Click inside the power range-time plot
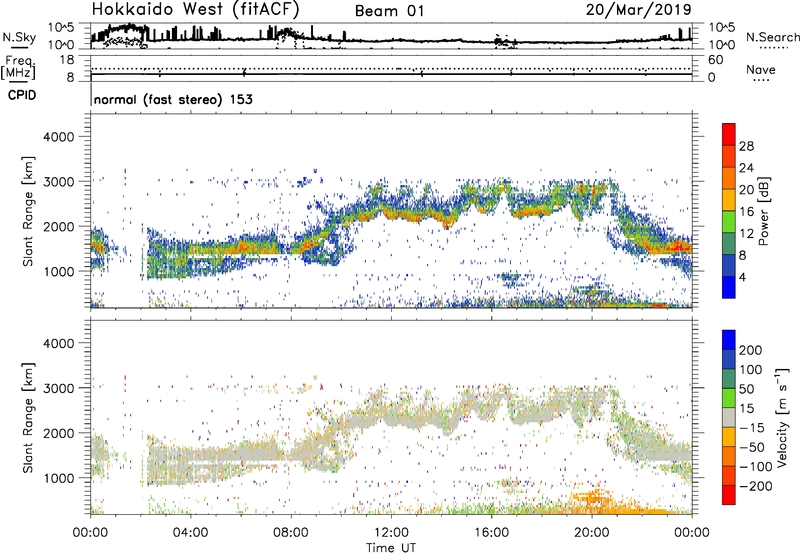Viewport: 800px width, 554px height. coord(391,211)
